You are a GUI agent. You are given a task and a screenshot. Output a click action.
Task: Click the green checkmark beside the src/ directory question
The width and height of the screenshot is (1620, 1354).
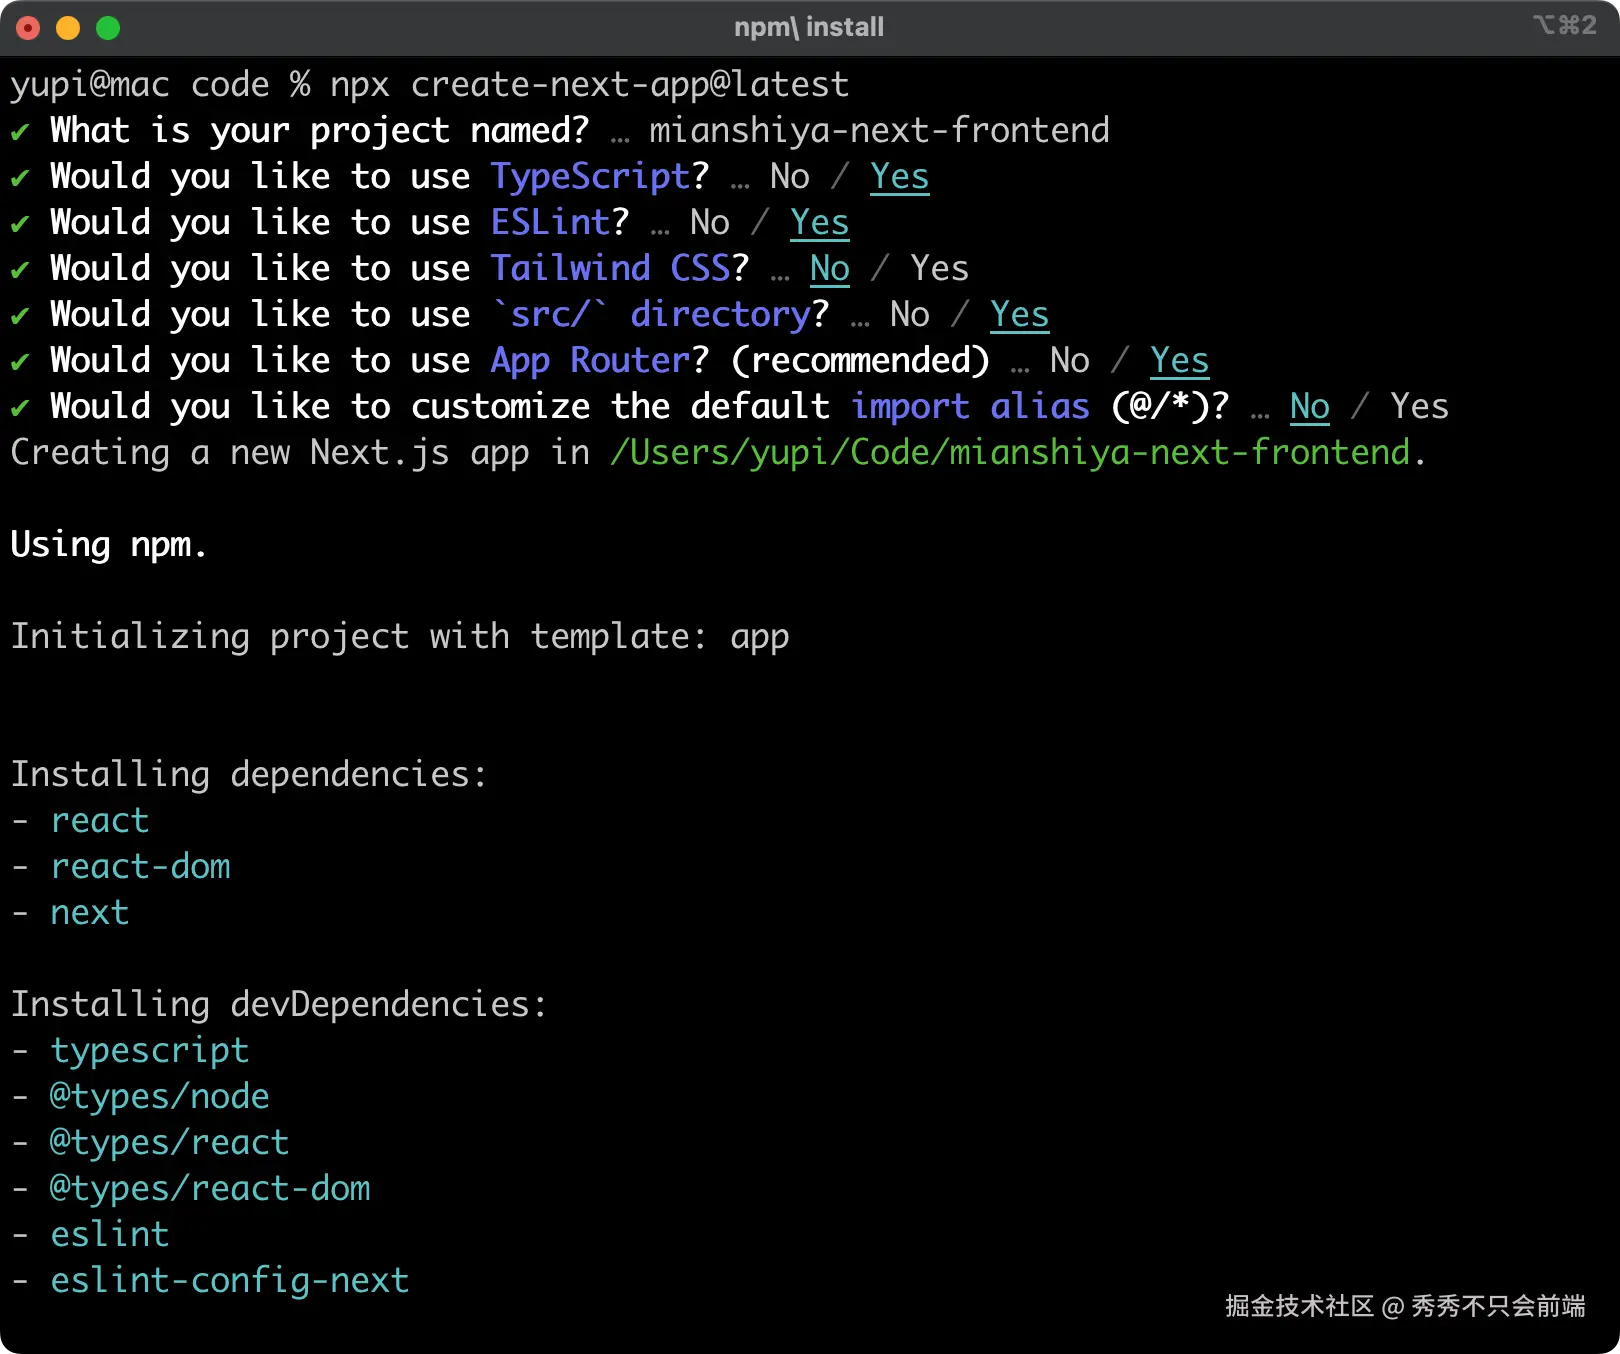point(20,316)
